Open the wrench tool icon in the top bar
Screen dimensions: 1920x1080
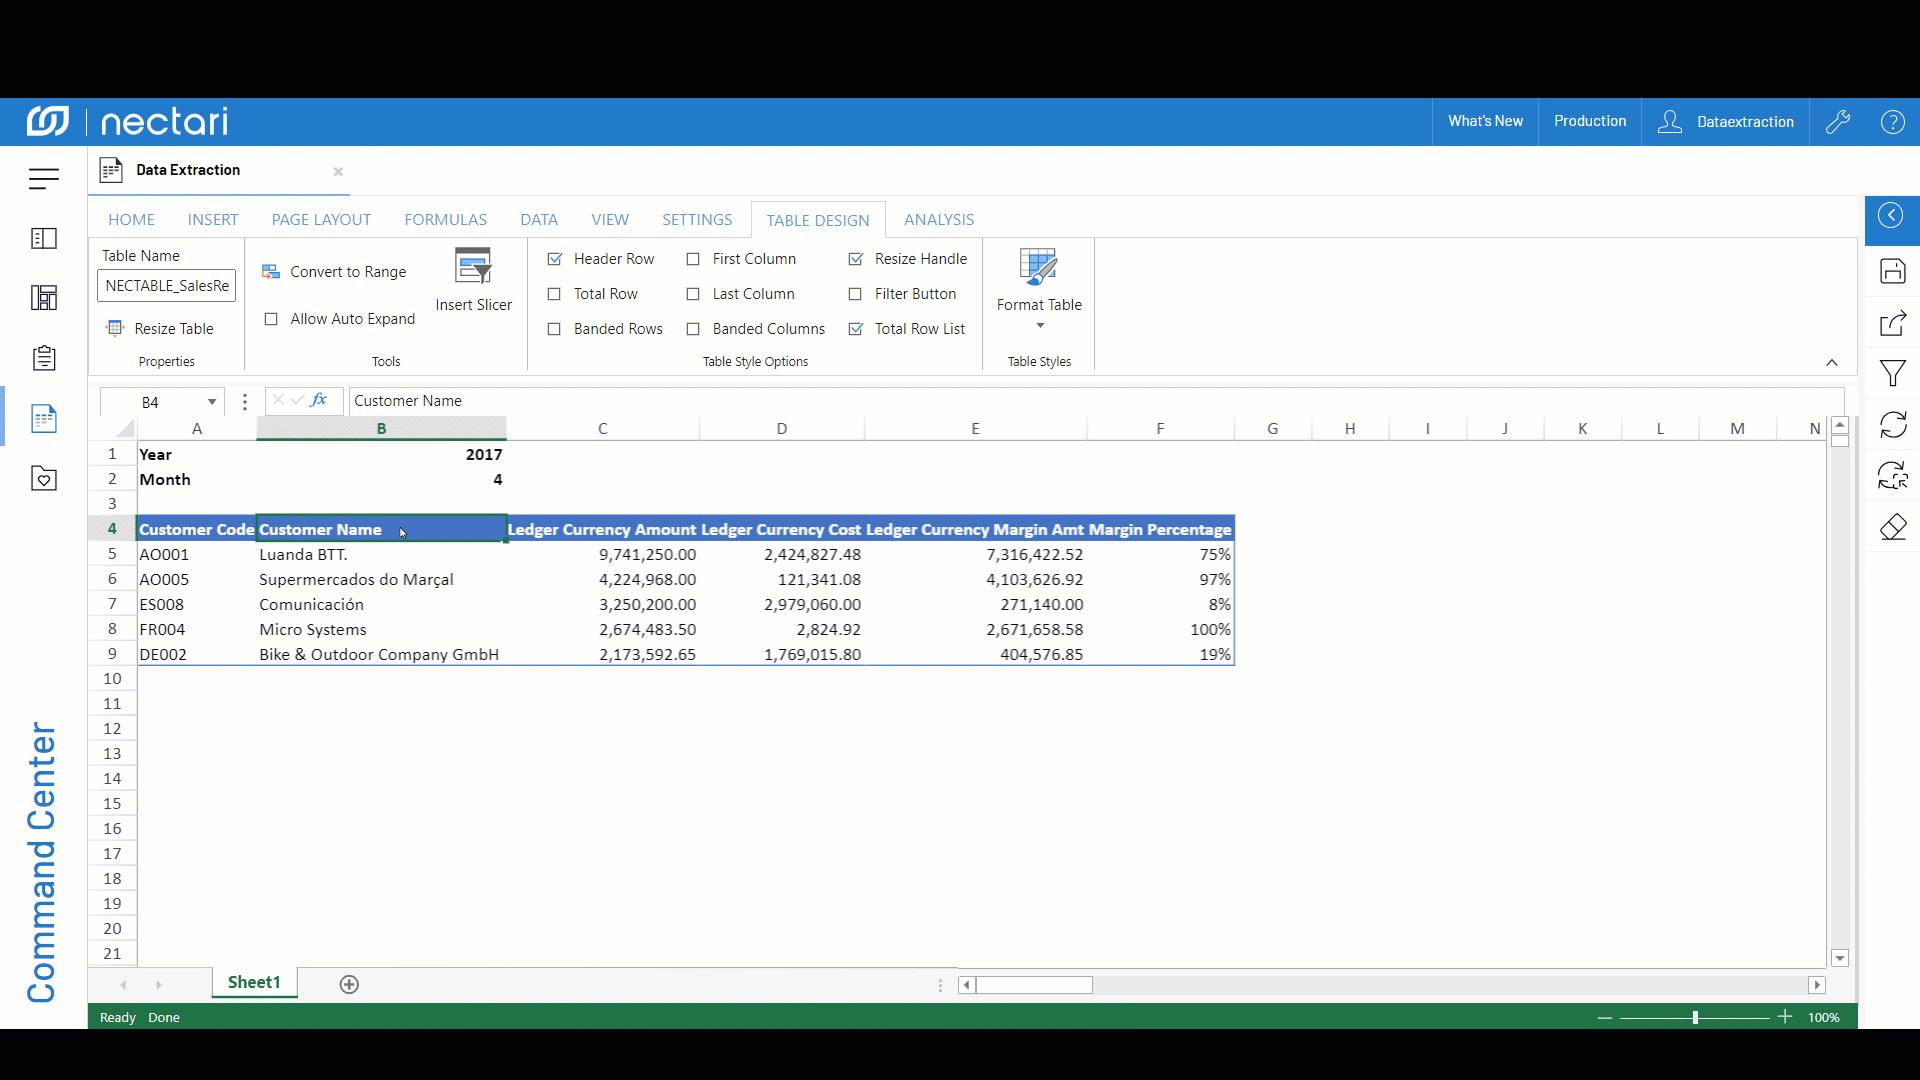1839,121
